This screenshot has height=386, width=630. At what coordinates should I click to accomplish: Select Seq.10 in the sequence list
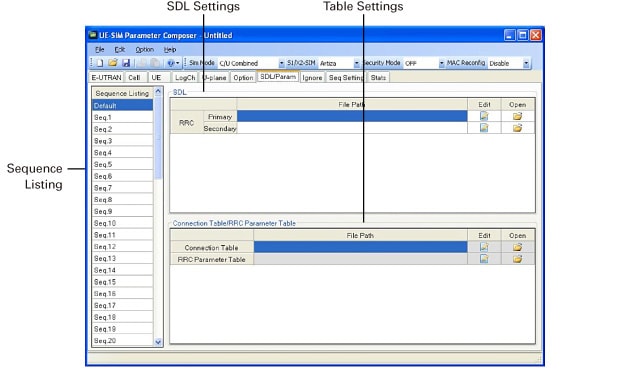pos(123,223)
